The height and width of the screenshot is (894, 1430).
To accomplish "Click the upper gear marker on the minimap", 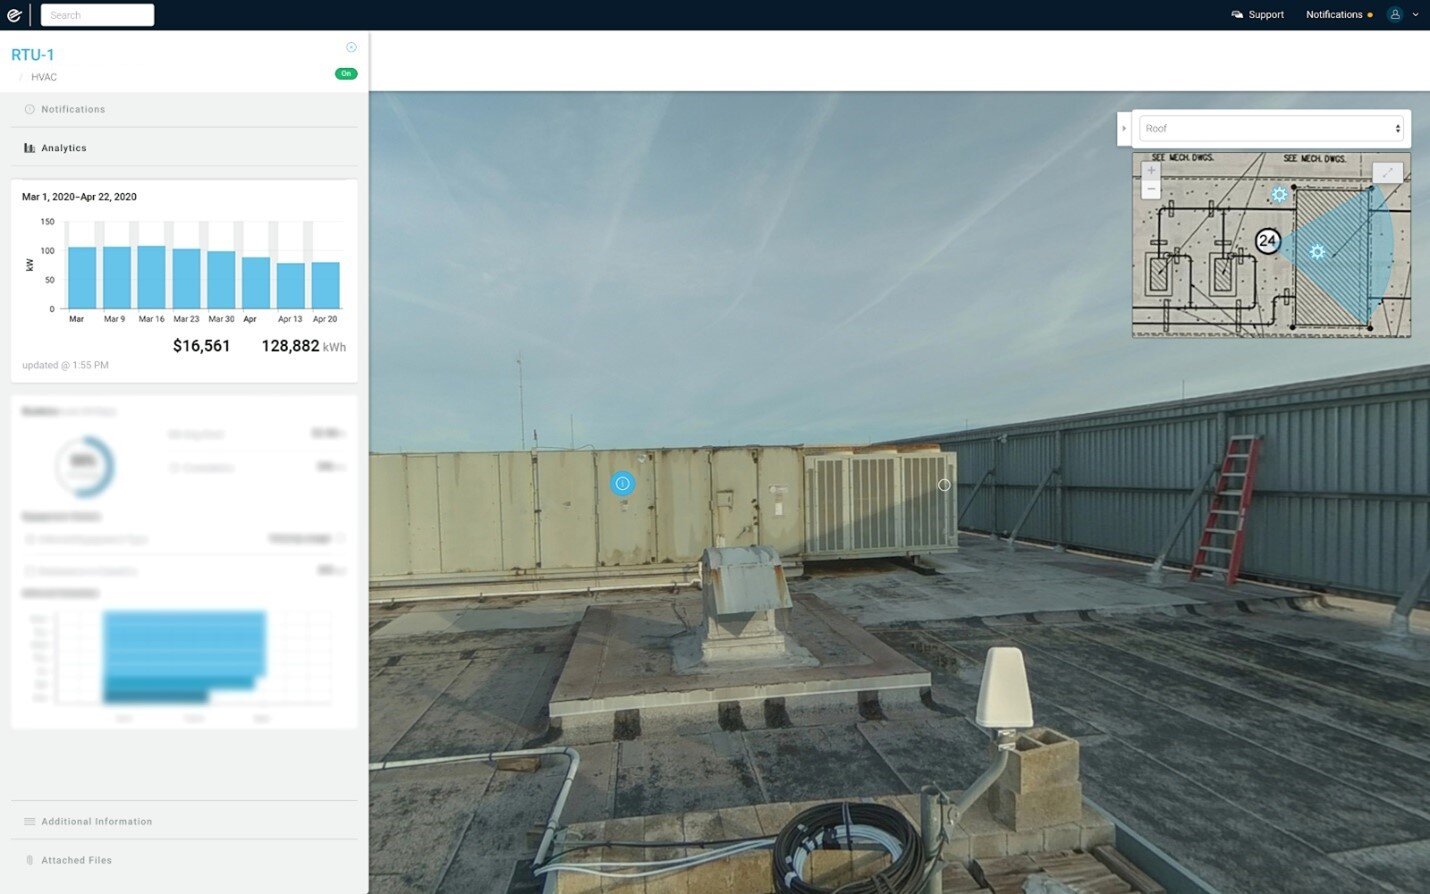I will pos(1279,194).
